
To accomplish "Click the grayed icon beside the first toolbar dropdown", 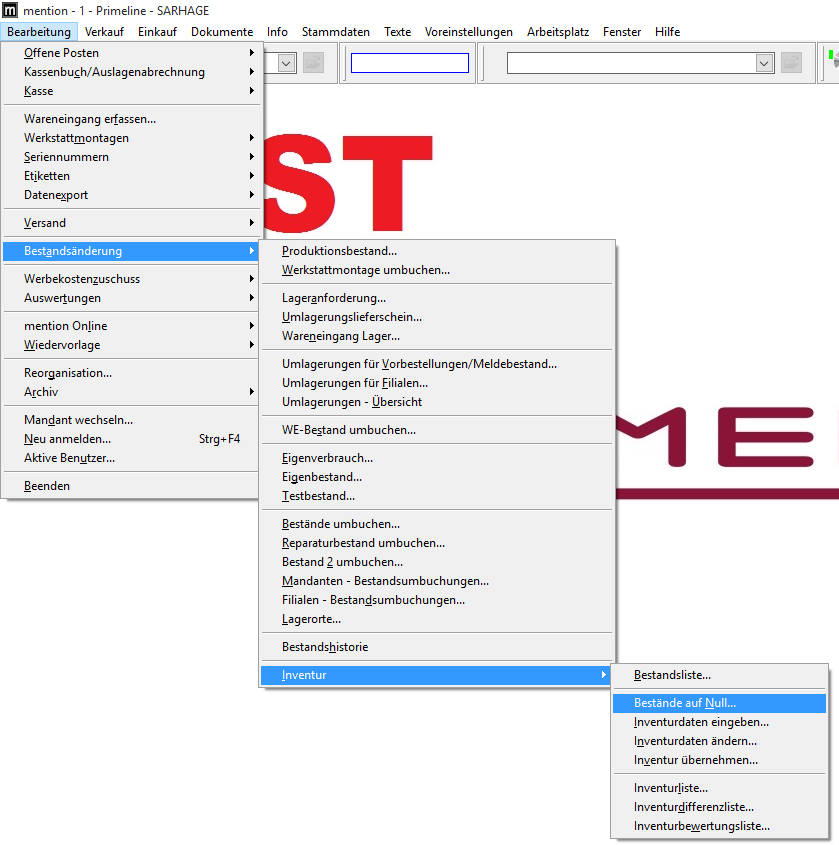I will [x=313, y=62].
